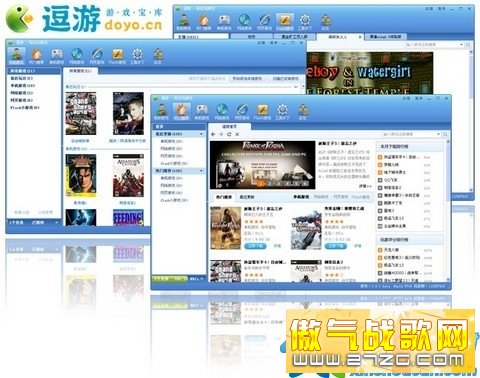Screen dimensions: 480x378
Task: Open the gear tools icon in front window
Action: (x=282, y=111)
